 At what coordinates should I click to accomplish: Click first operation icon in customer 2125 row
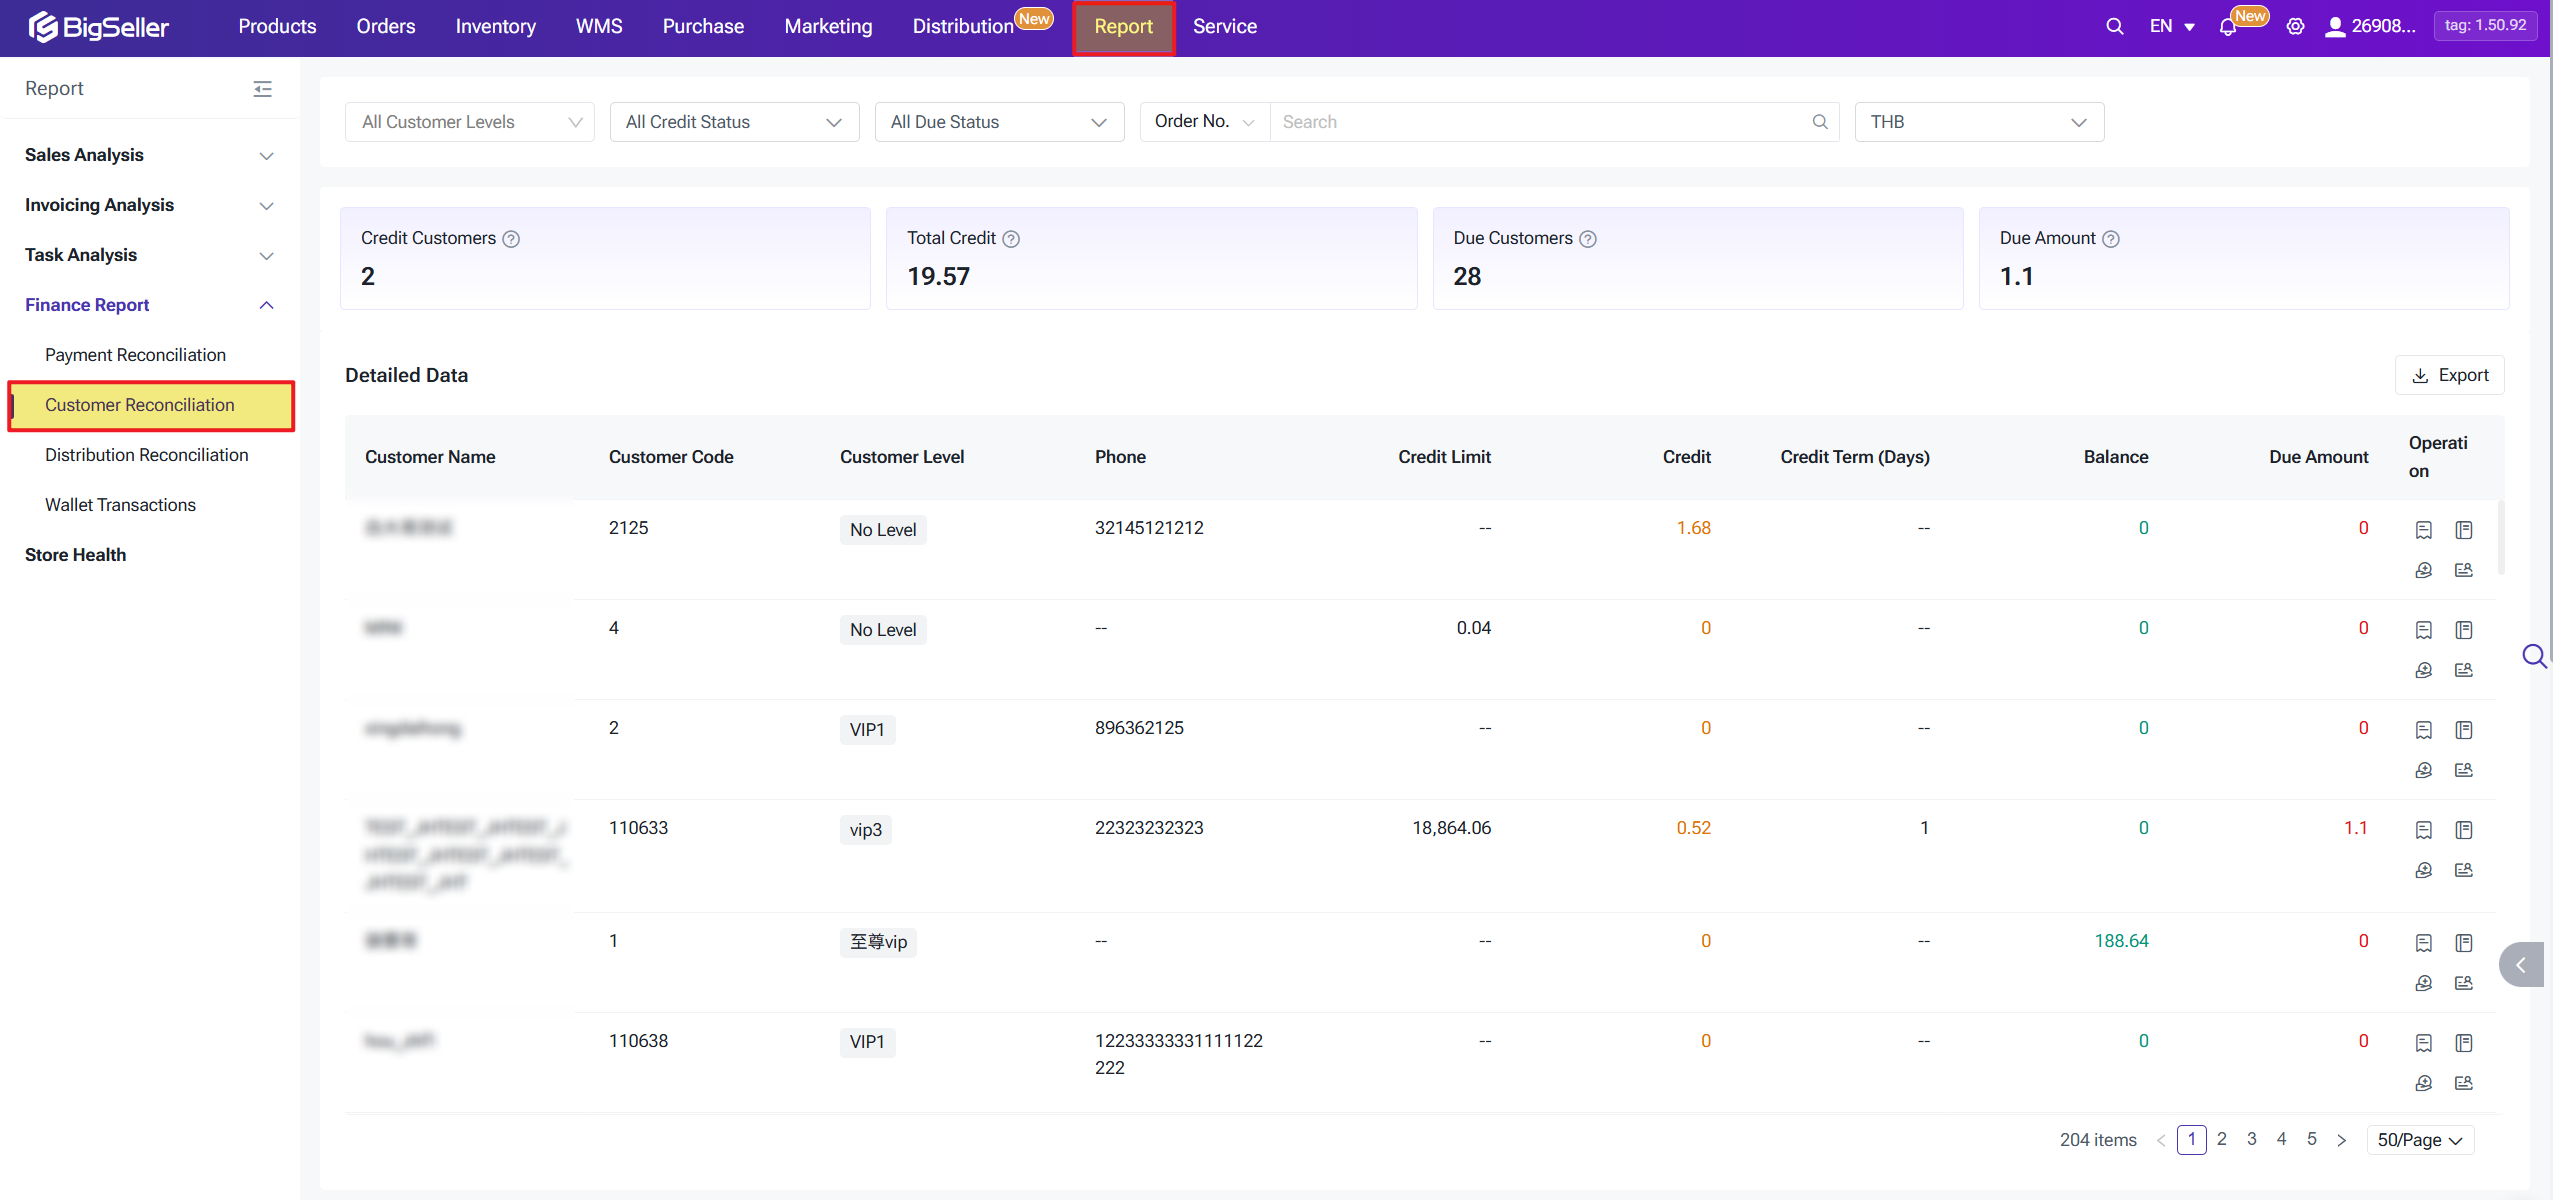[x=2423, y=530]
